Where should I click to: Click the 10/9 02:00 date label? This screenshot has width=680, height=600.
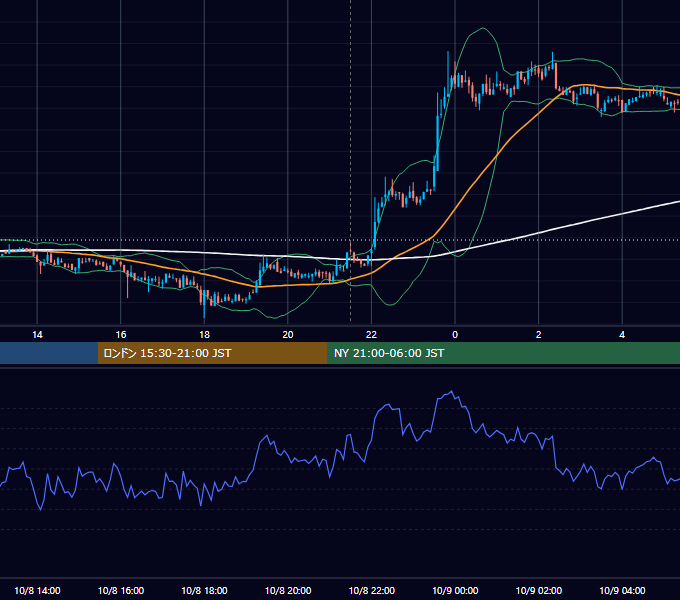539,590
